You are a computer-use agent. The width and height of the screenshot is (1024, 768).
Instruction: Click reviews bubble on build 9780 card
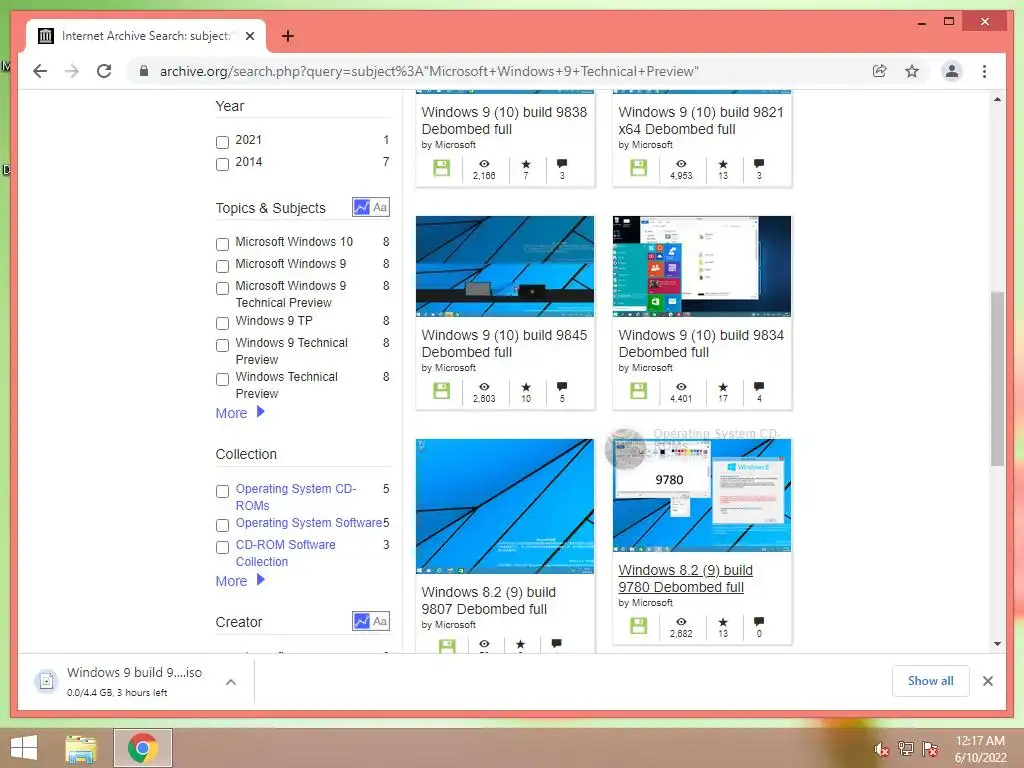tap(758, 621)
